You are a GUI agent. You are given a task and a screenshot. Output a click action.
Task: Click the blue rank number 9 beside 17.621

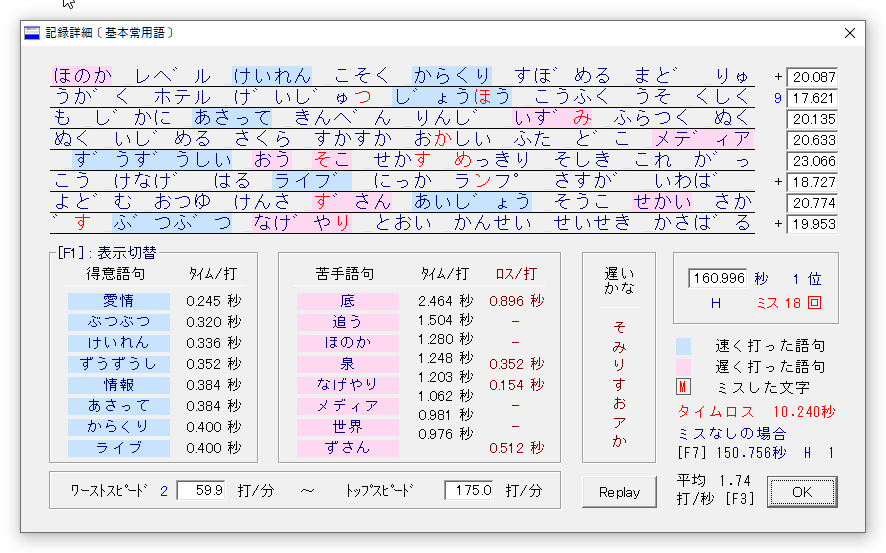(778, 98)
